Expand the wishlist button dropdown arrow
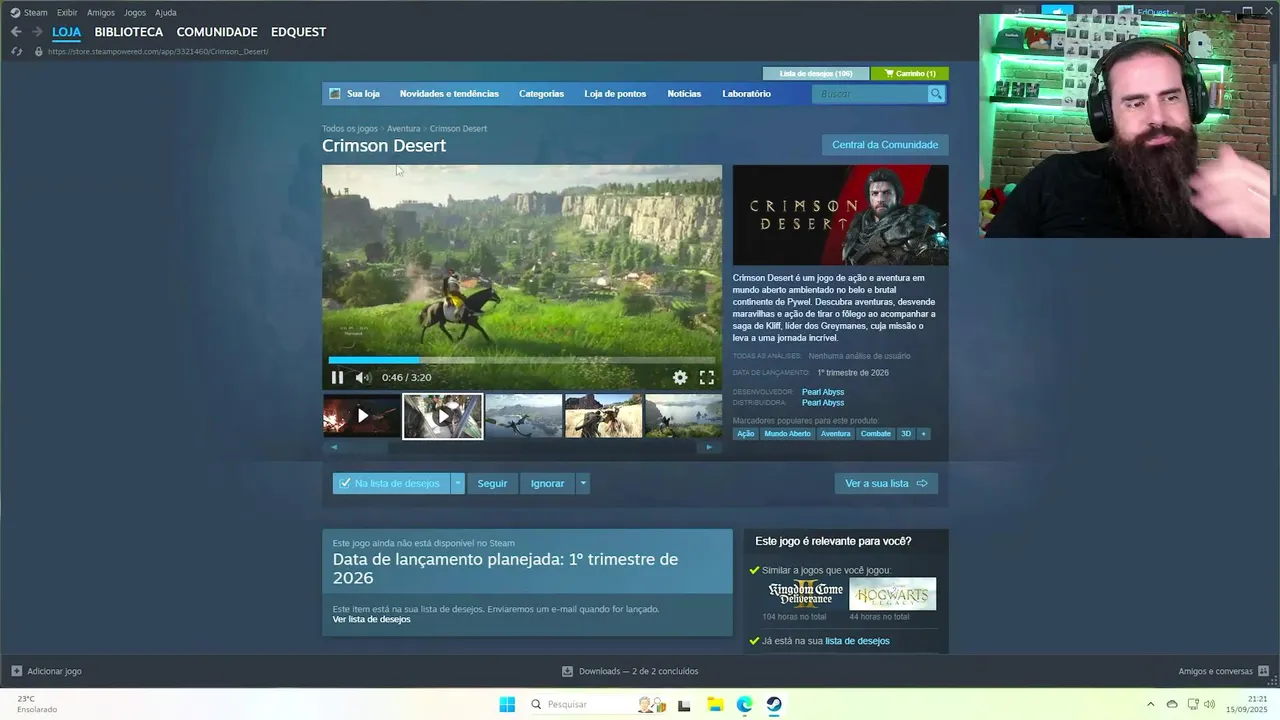Viewport: 1280px width, 720px height. [x=458, y=483]
